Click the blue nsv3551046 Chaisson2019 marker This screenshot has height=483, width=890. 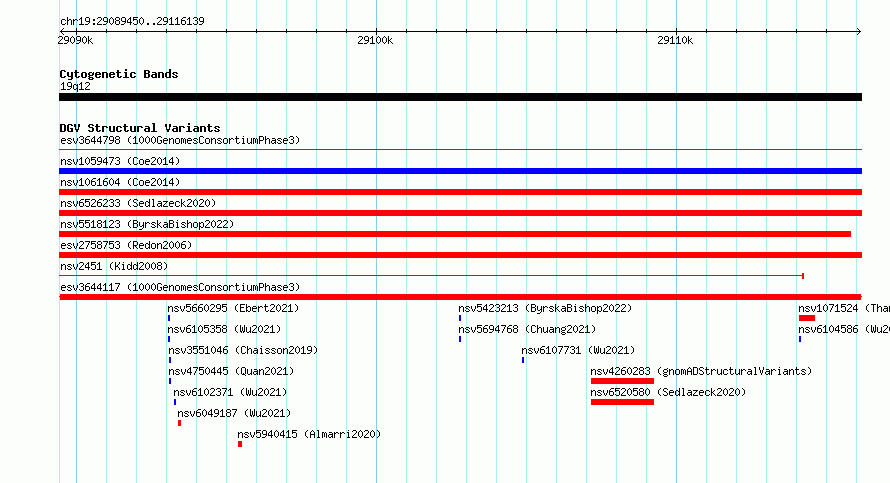[x=170, y=360]
